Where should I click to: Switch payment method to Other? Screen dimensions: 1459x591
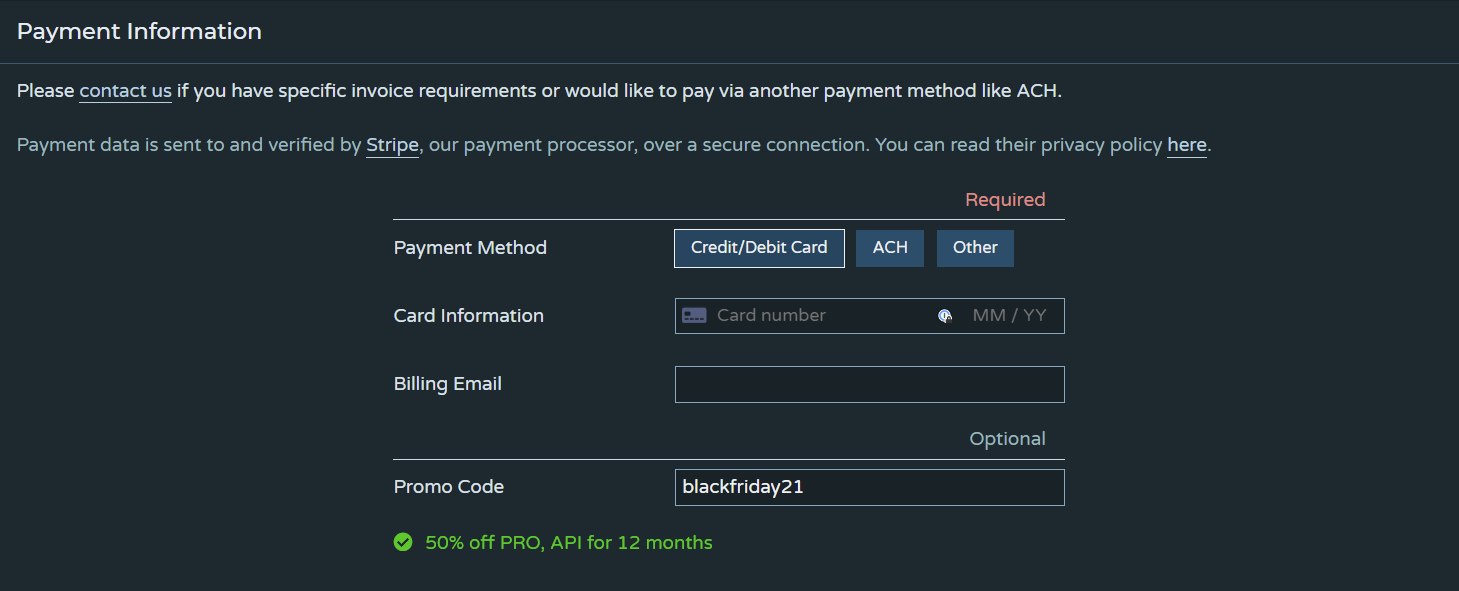[x=975, y=248]
